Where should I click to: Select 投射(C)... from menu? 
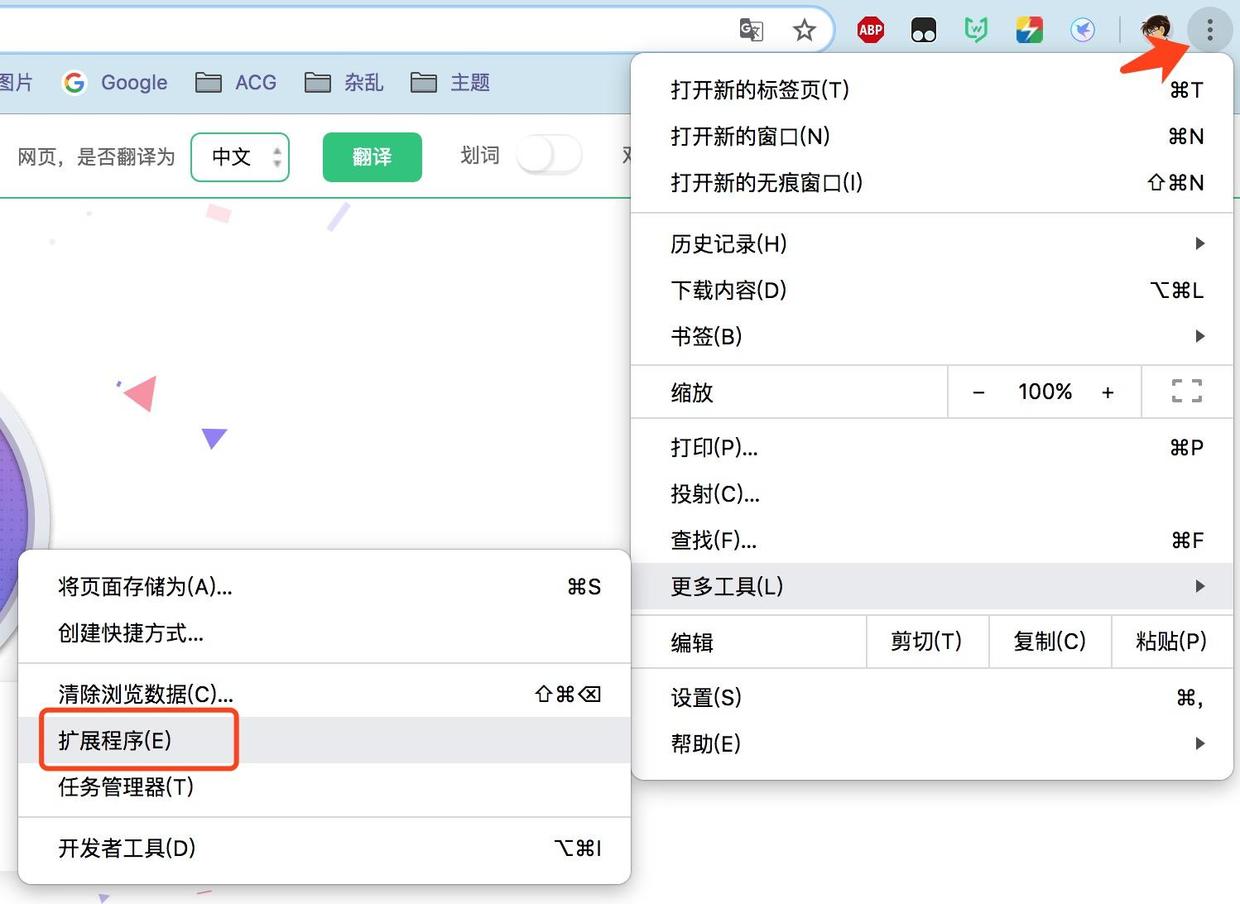pos(932,493)
